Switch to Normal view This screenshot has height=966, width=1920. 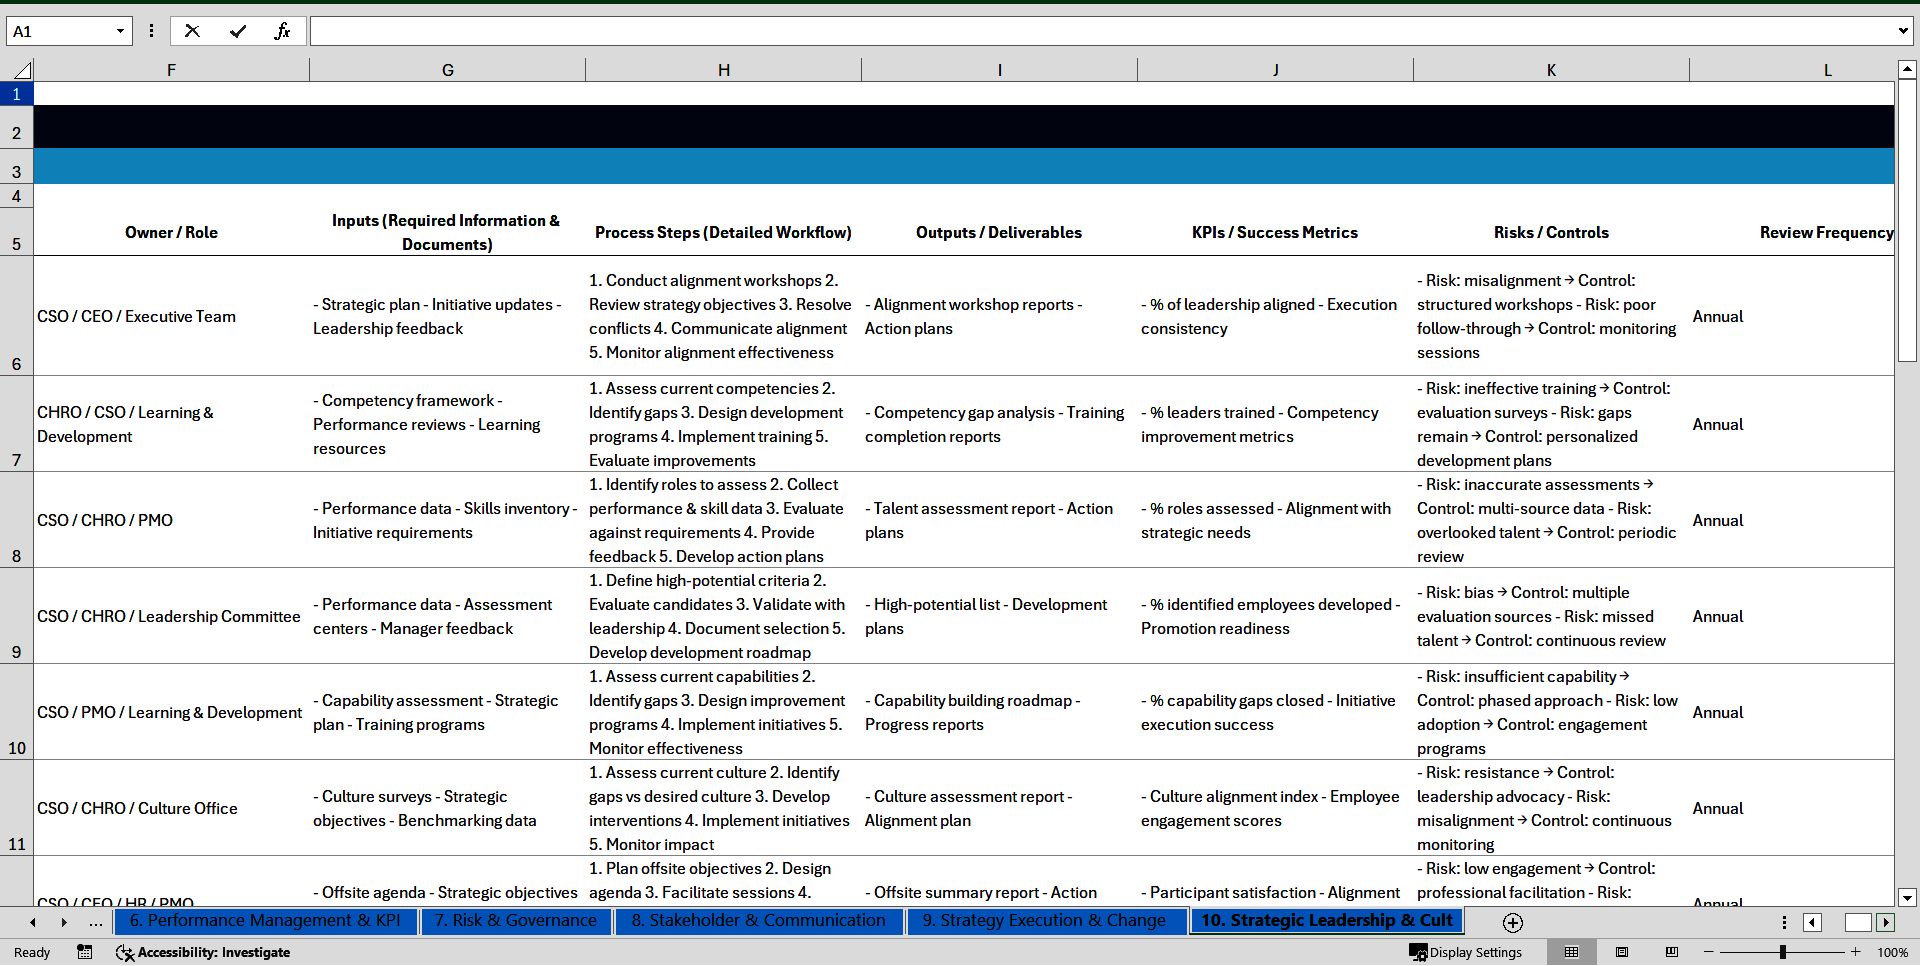pyautogui.click(x=1571, y=952)
